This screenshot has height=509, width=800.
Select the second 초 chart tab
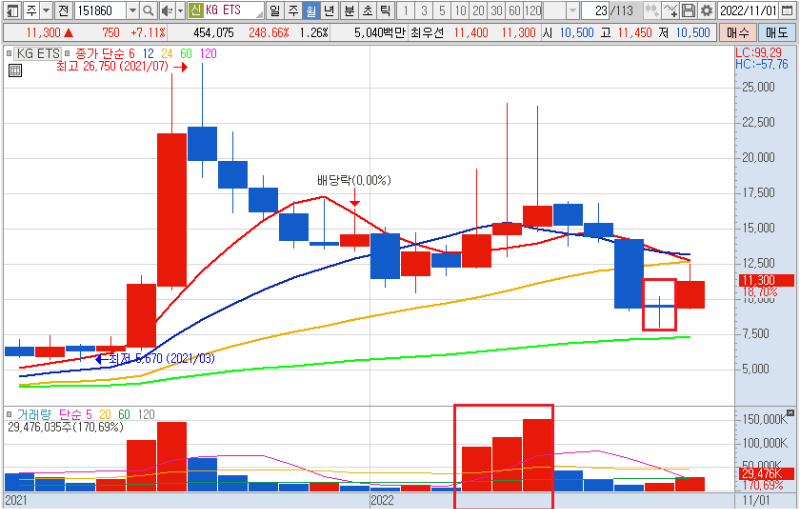(367, 10)
